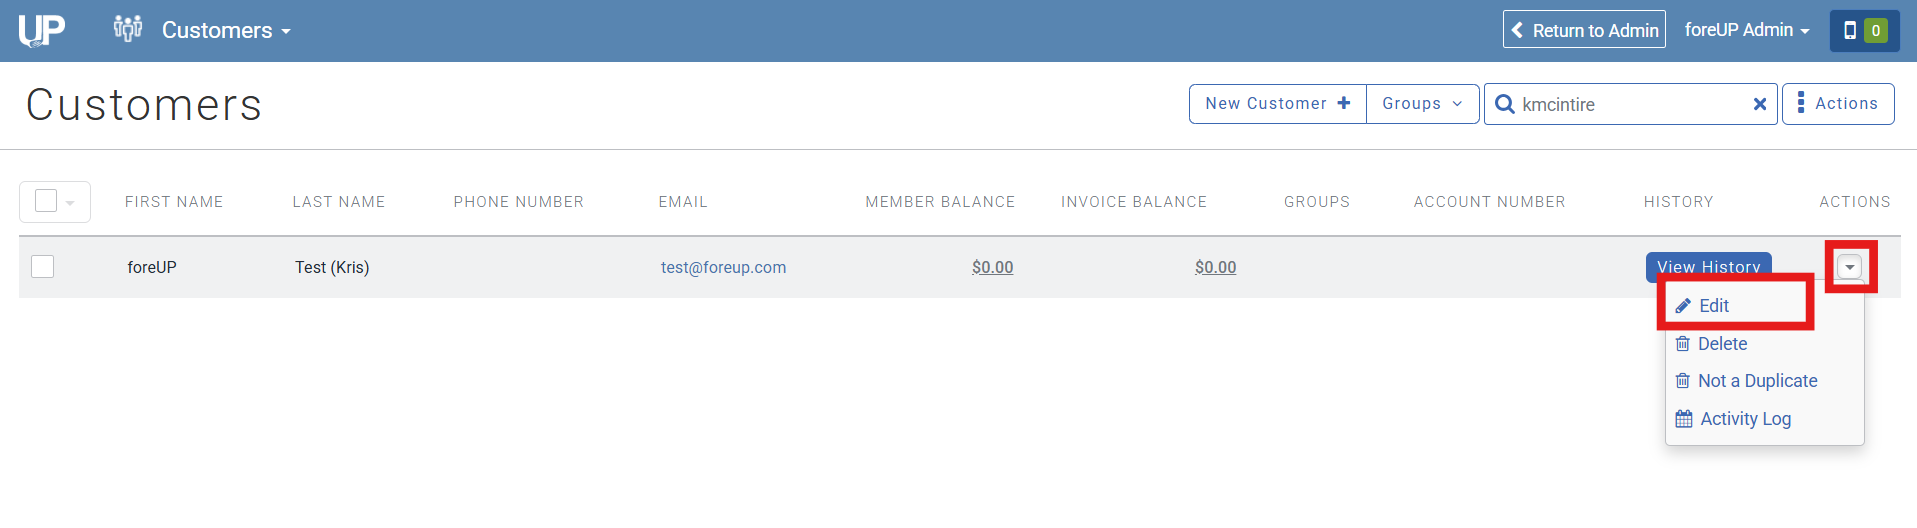1917x528 pixels.
Task: Click the test@foreup.com email link
Action: [723, 267]
